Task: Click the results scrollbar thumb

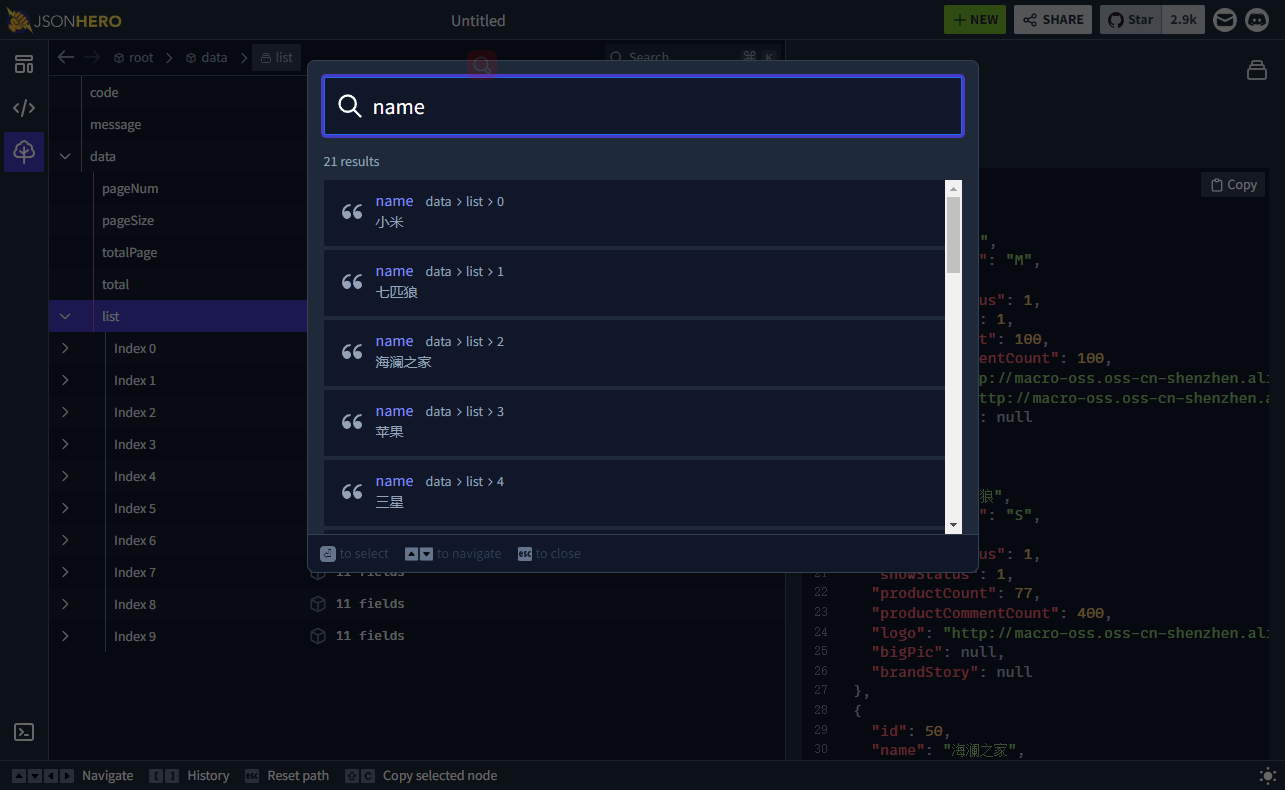Action: (953, 235)
